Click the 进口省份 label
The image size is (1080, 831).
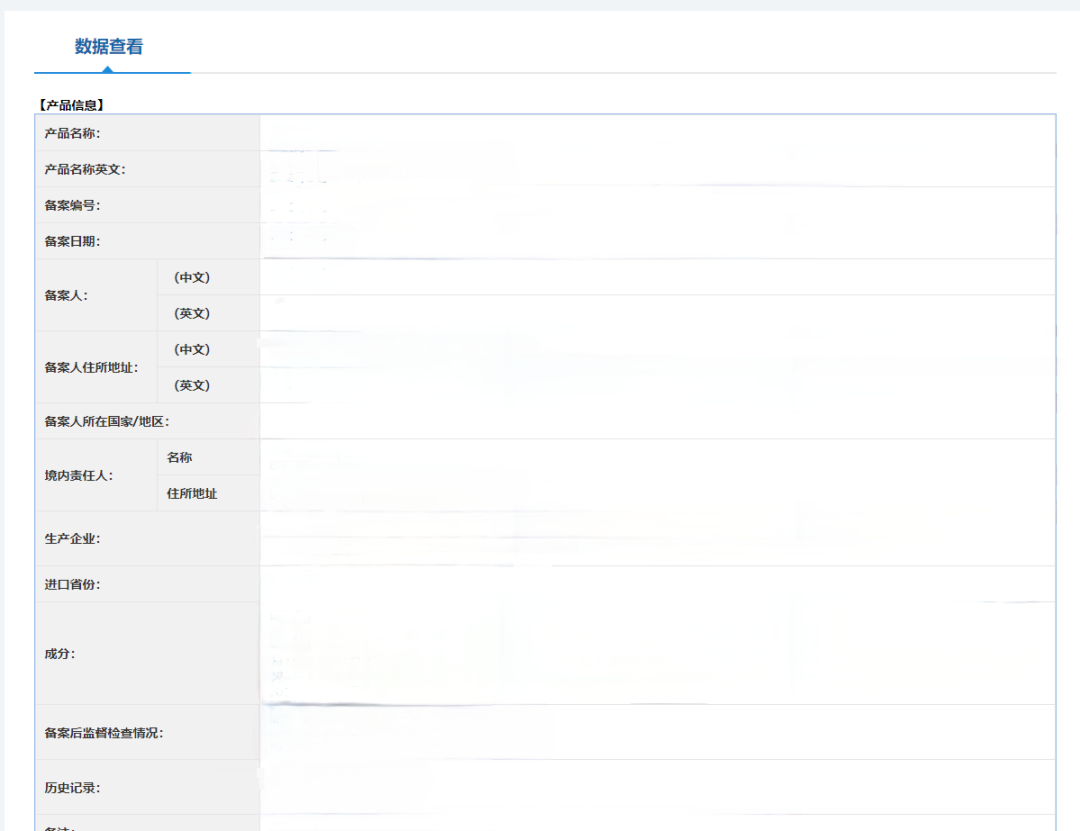[72, 584]
